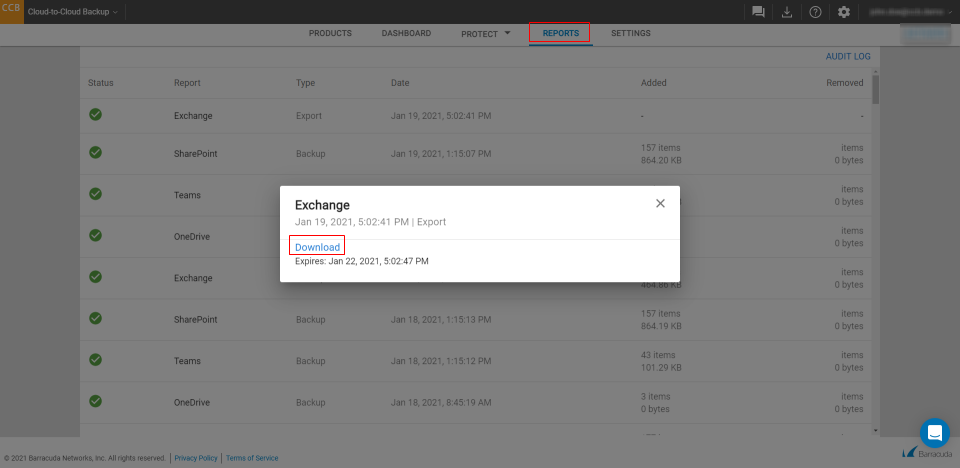Click the Added column header
Viewport: 960px width, 468px height.
click(654, 83)
